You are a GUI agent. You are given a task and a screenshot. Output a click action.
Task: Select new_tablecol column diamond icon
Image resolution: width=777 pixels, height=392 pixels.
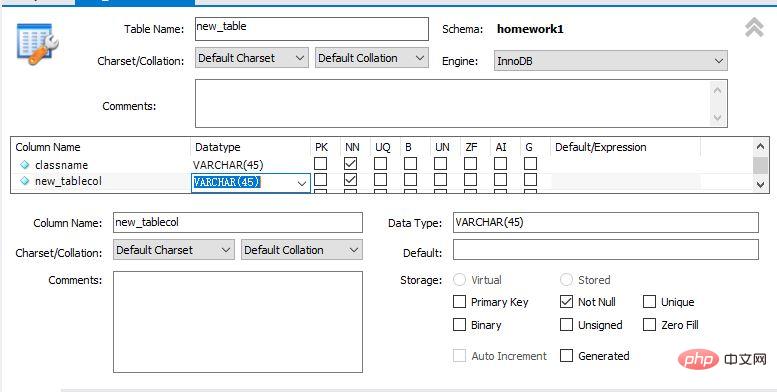[24, 181]
